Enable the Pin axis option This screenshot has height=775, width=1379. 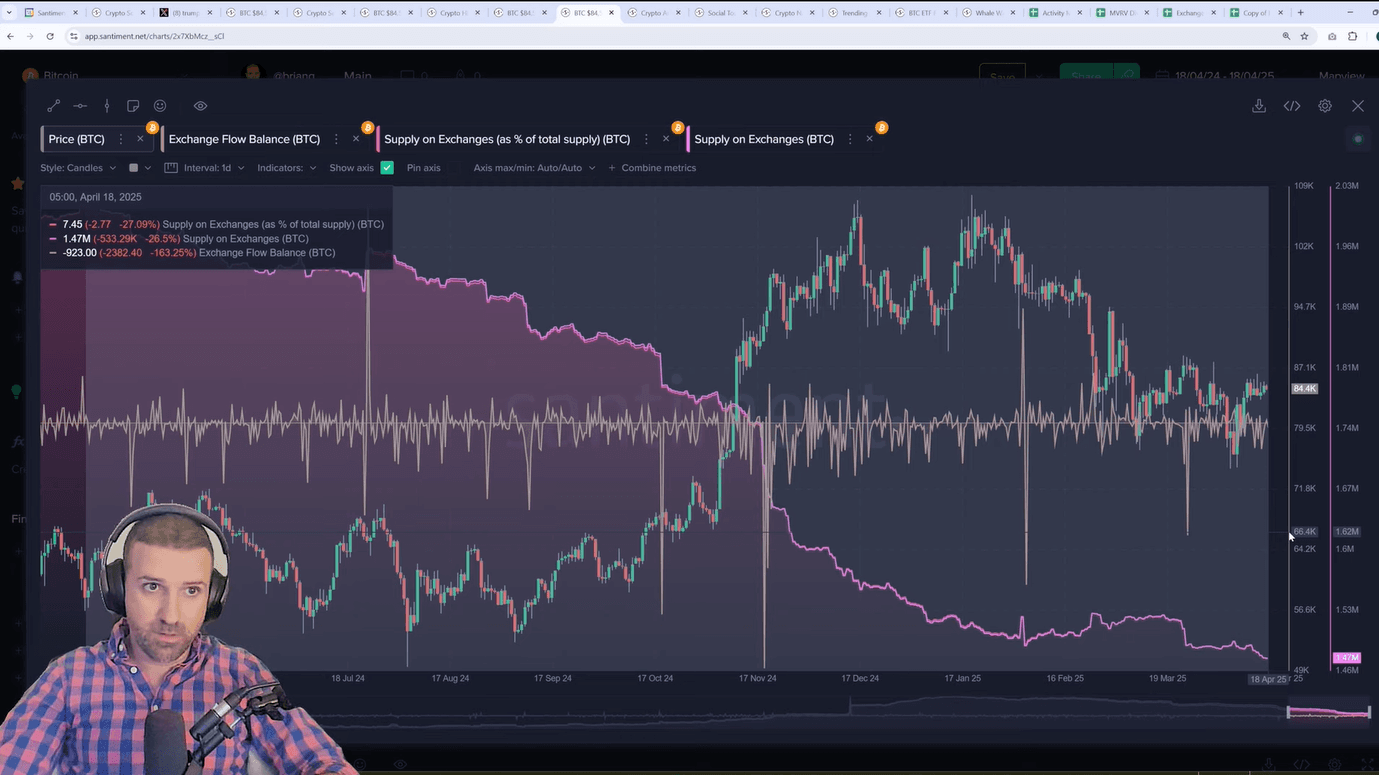[x=423, y=168]
